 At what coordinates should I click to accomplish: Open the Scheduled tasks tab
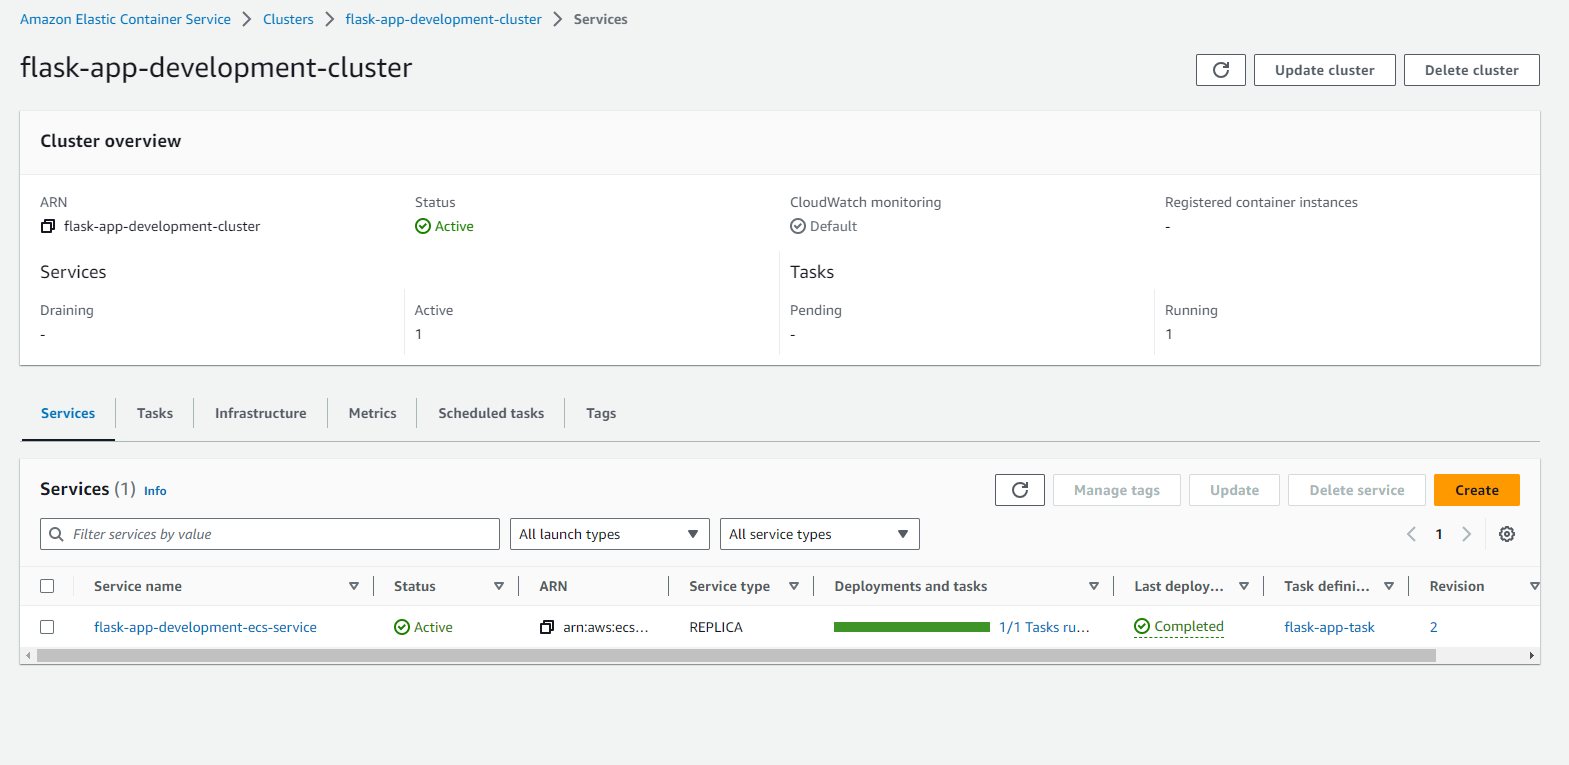(491, 413)
